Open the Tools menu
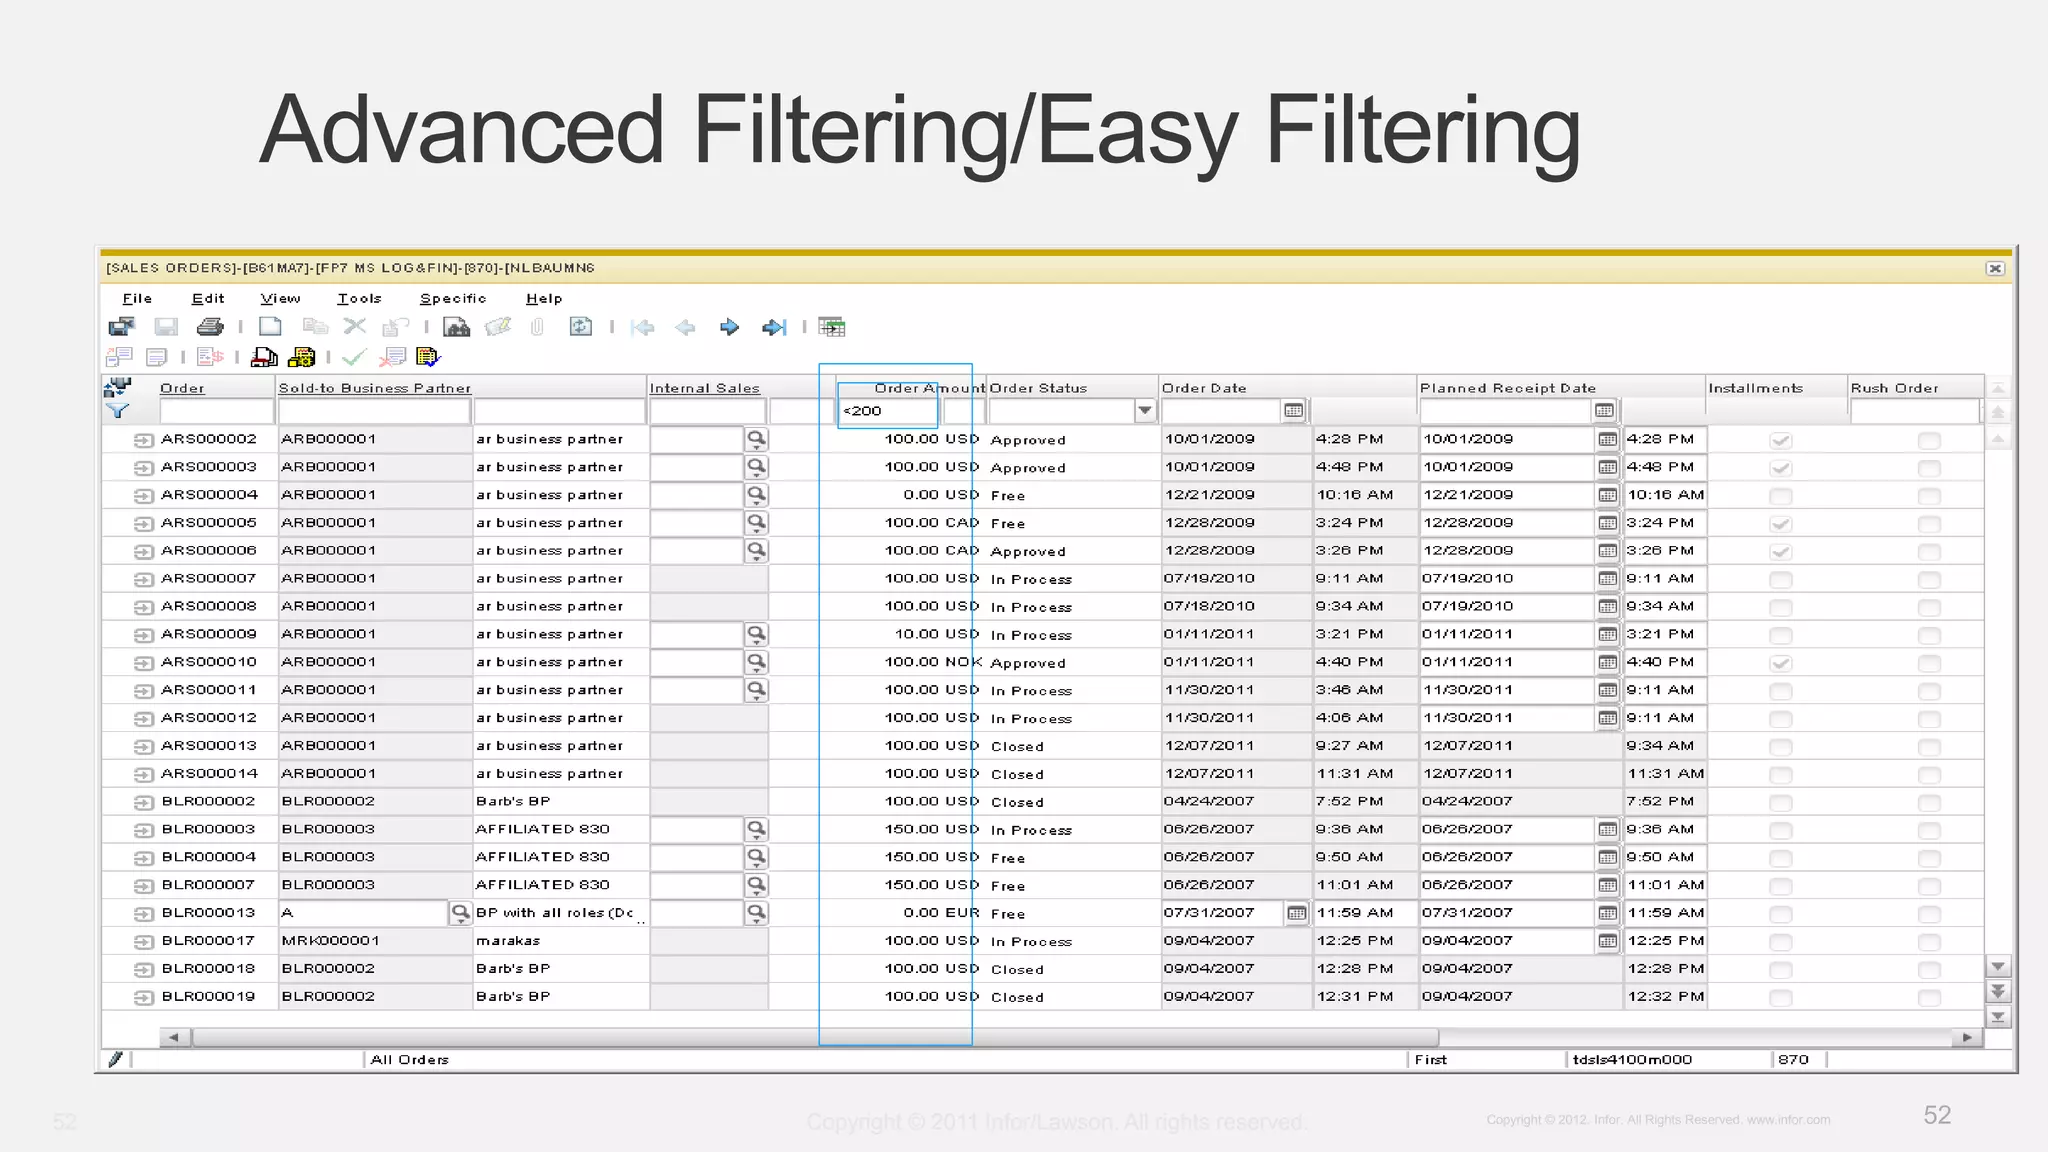Viewport: 2048px width, 1152px height. click(x=359, y=299)
